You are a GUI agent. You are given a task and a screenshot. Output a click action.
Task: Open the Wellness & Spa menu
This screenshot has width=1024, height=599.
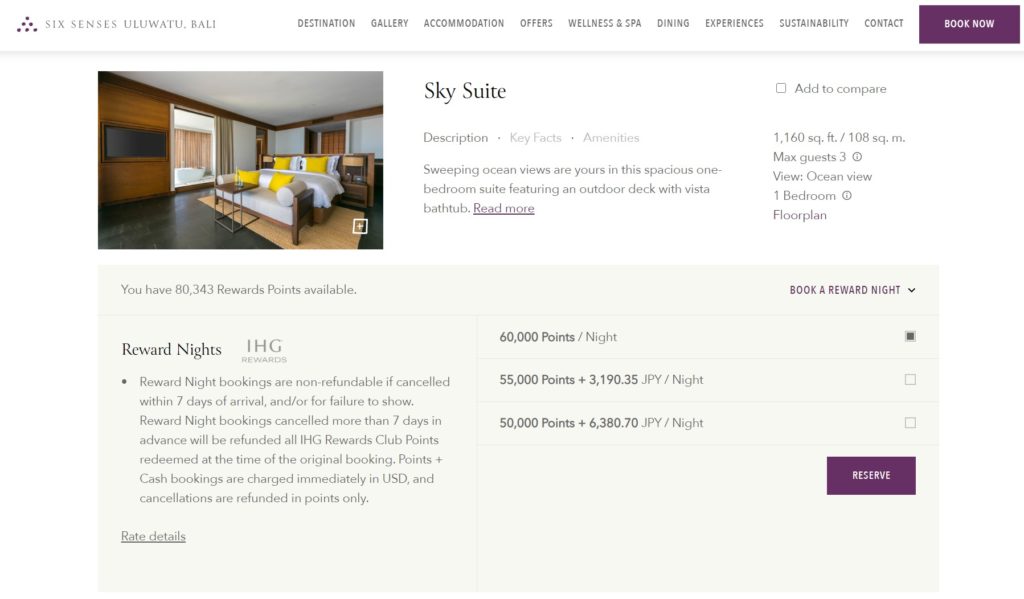[604, 23]
